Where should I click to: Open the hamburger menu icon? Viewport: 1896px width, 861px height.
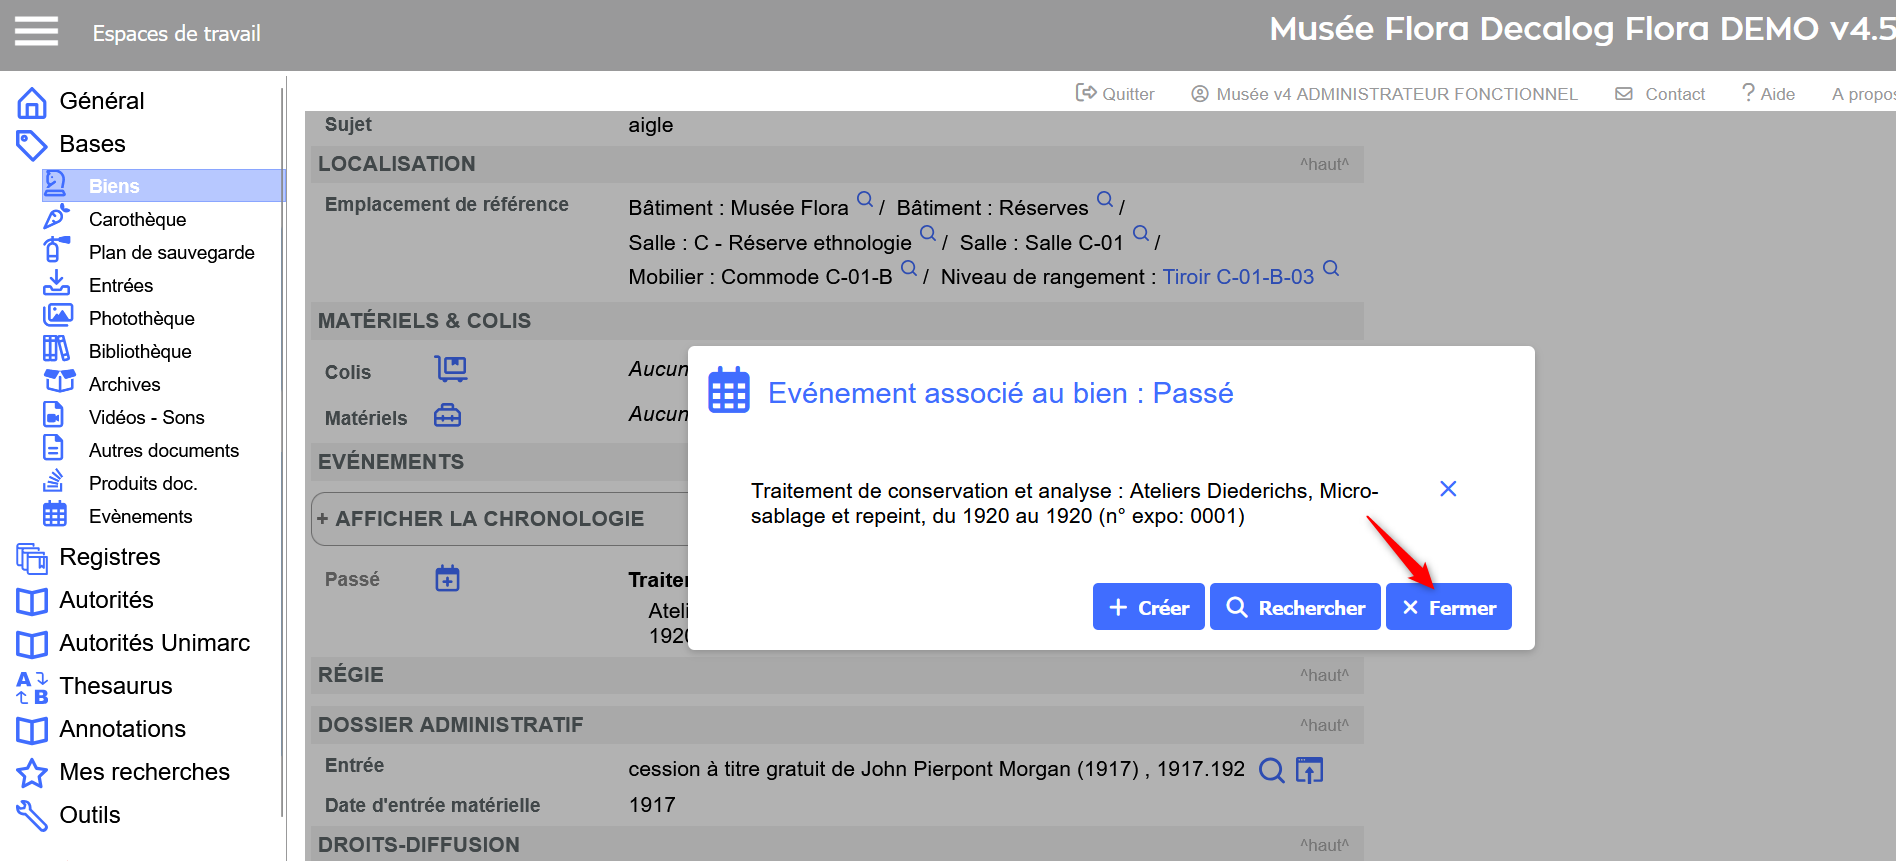(x=36, y=32)
